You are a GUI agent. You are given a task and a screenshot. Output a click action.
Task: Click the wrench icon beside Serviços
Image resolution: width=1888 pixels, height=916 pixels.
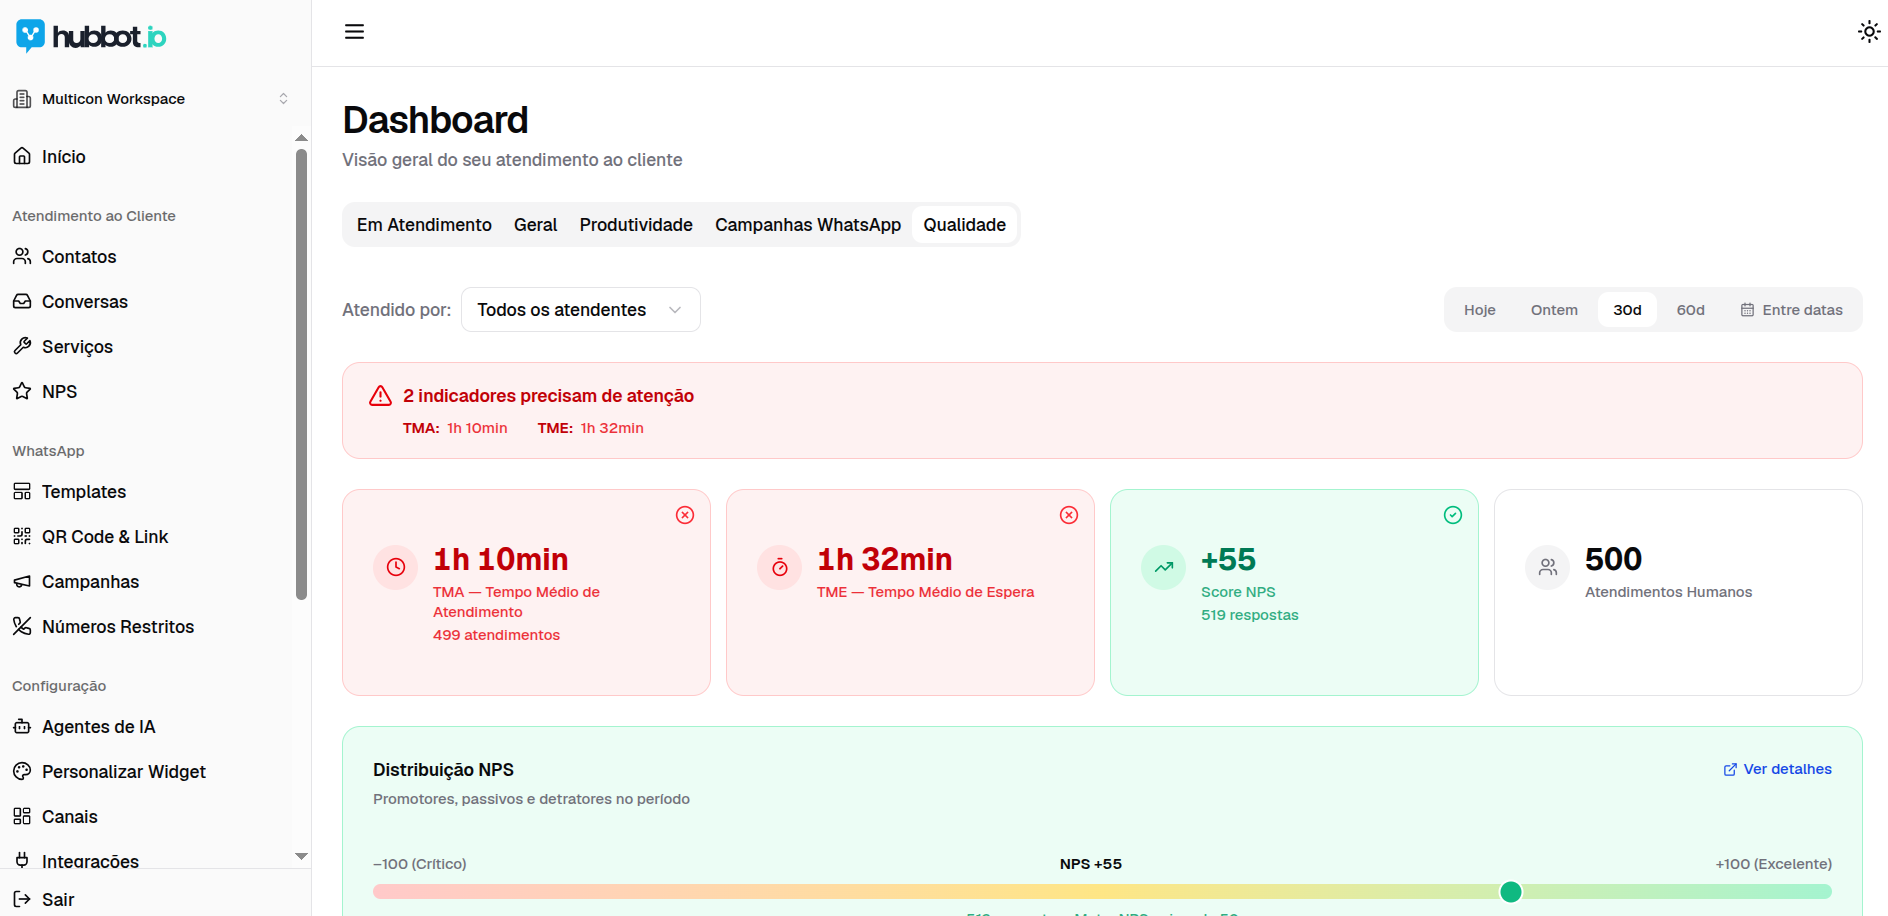click(22, 346)
